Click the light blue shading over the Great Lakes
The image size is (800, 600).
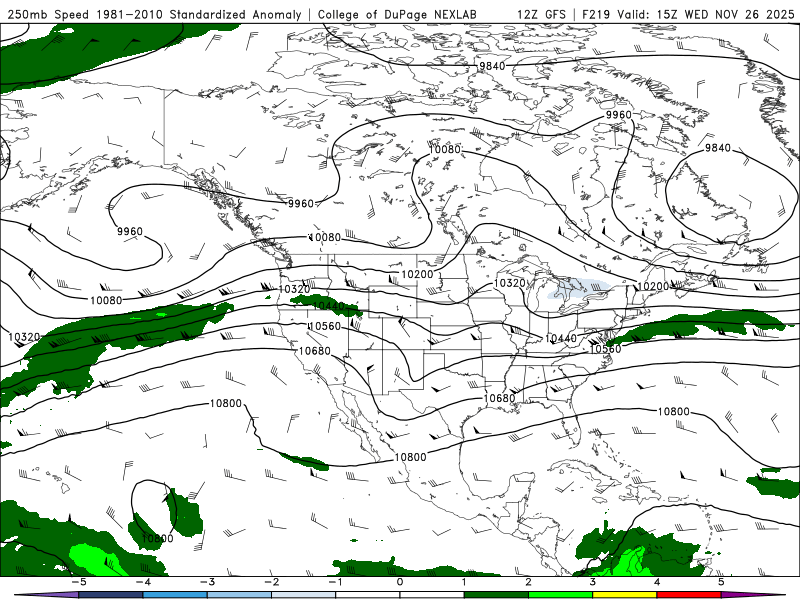pyautogui.click(x=580, y=291)
